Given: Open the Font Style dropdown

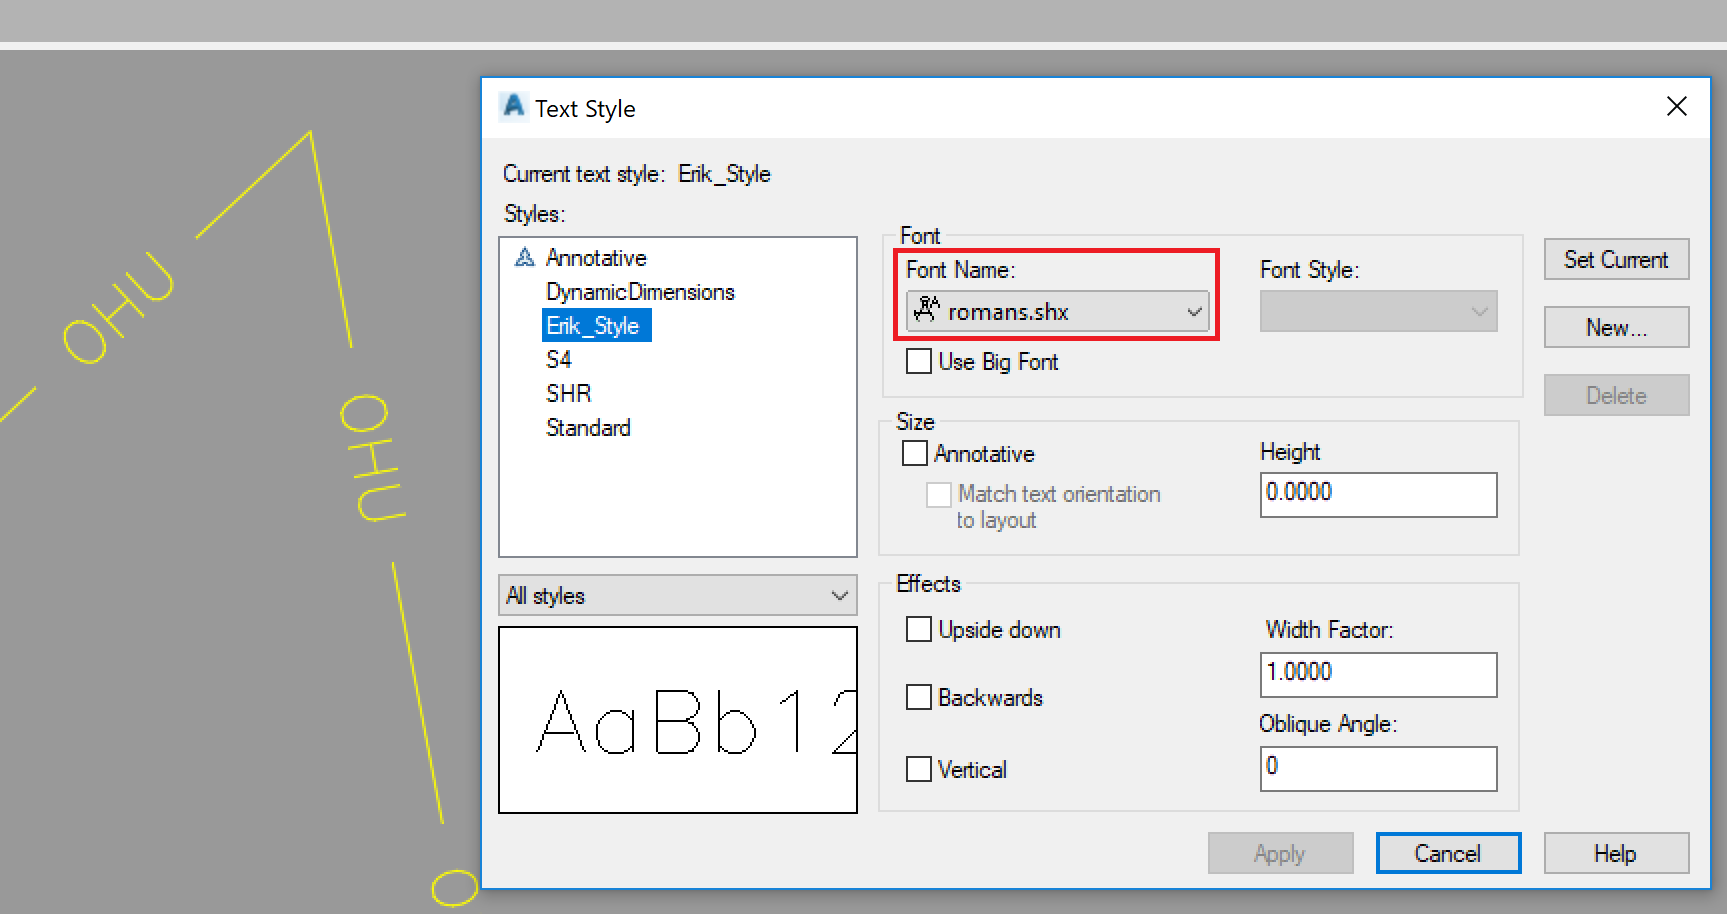Looking at the screenshot, I should [x=1478, y=311].
